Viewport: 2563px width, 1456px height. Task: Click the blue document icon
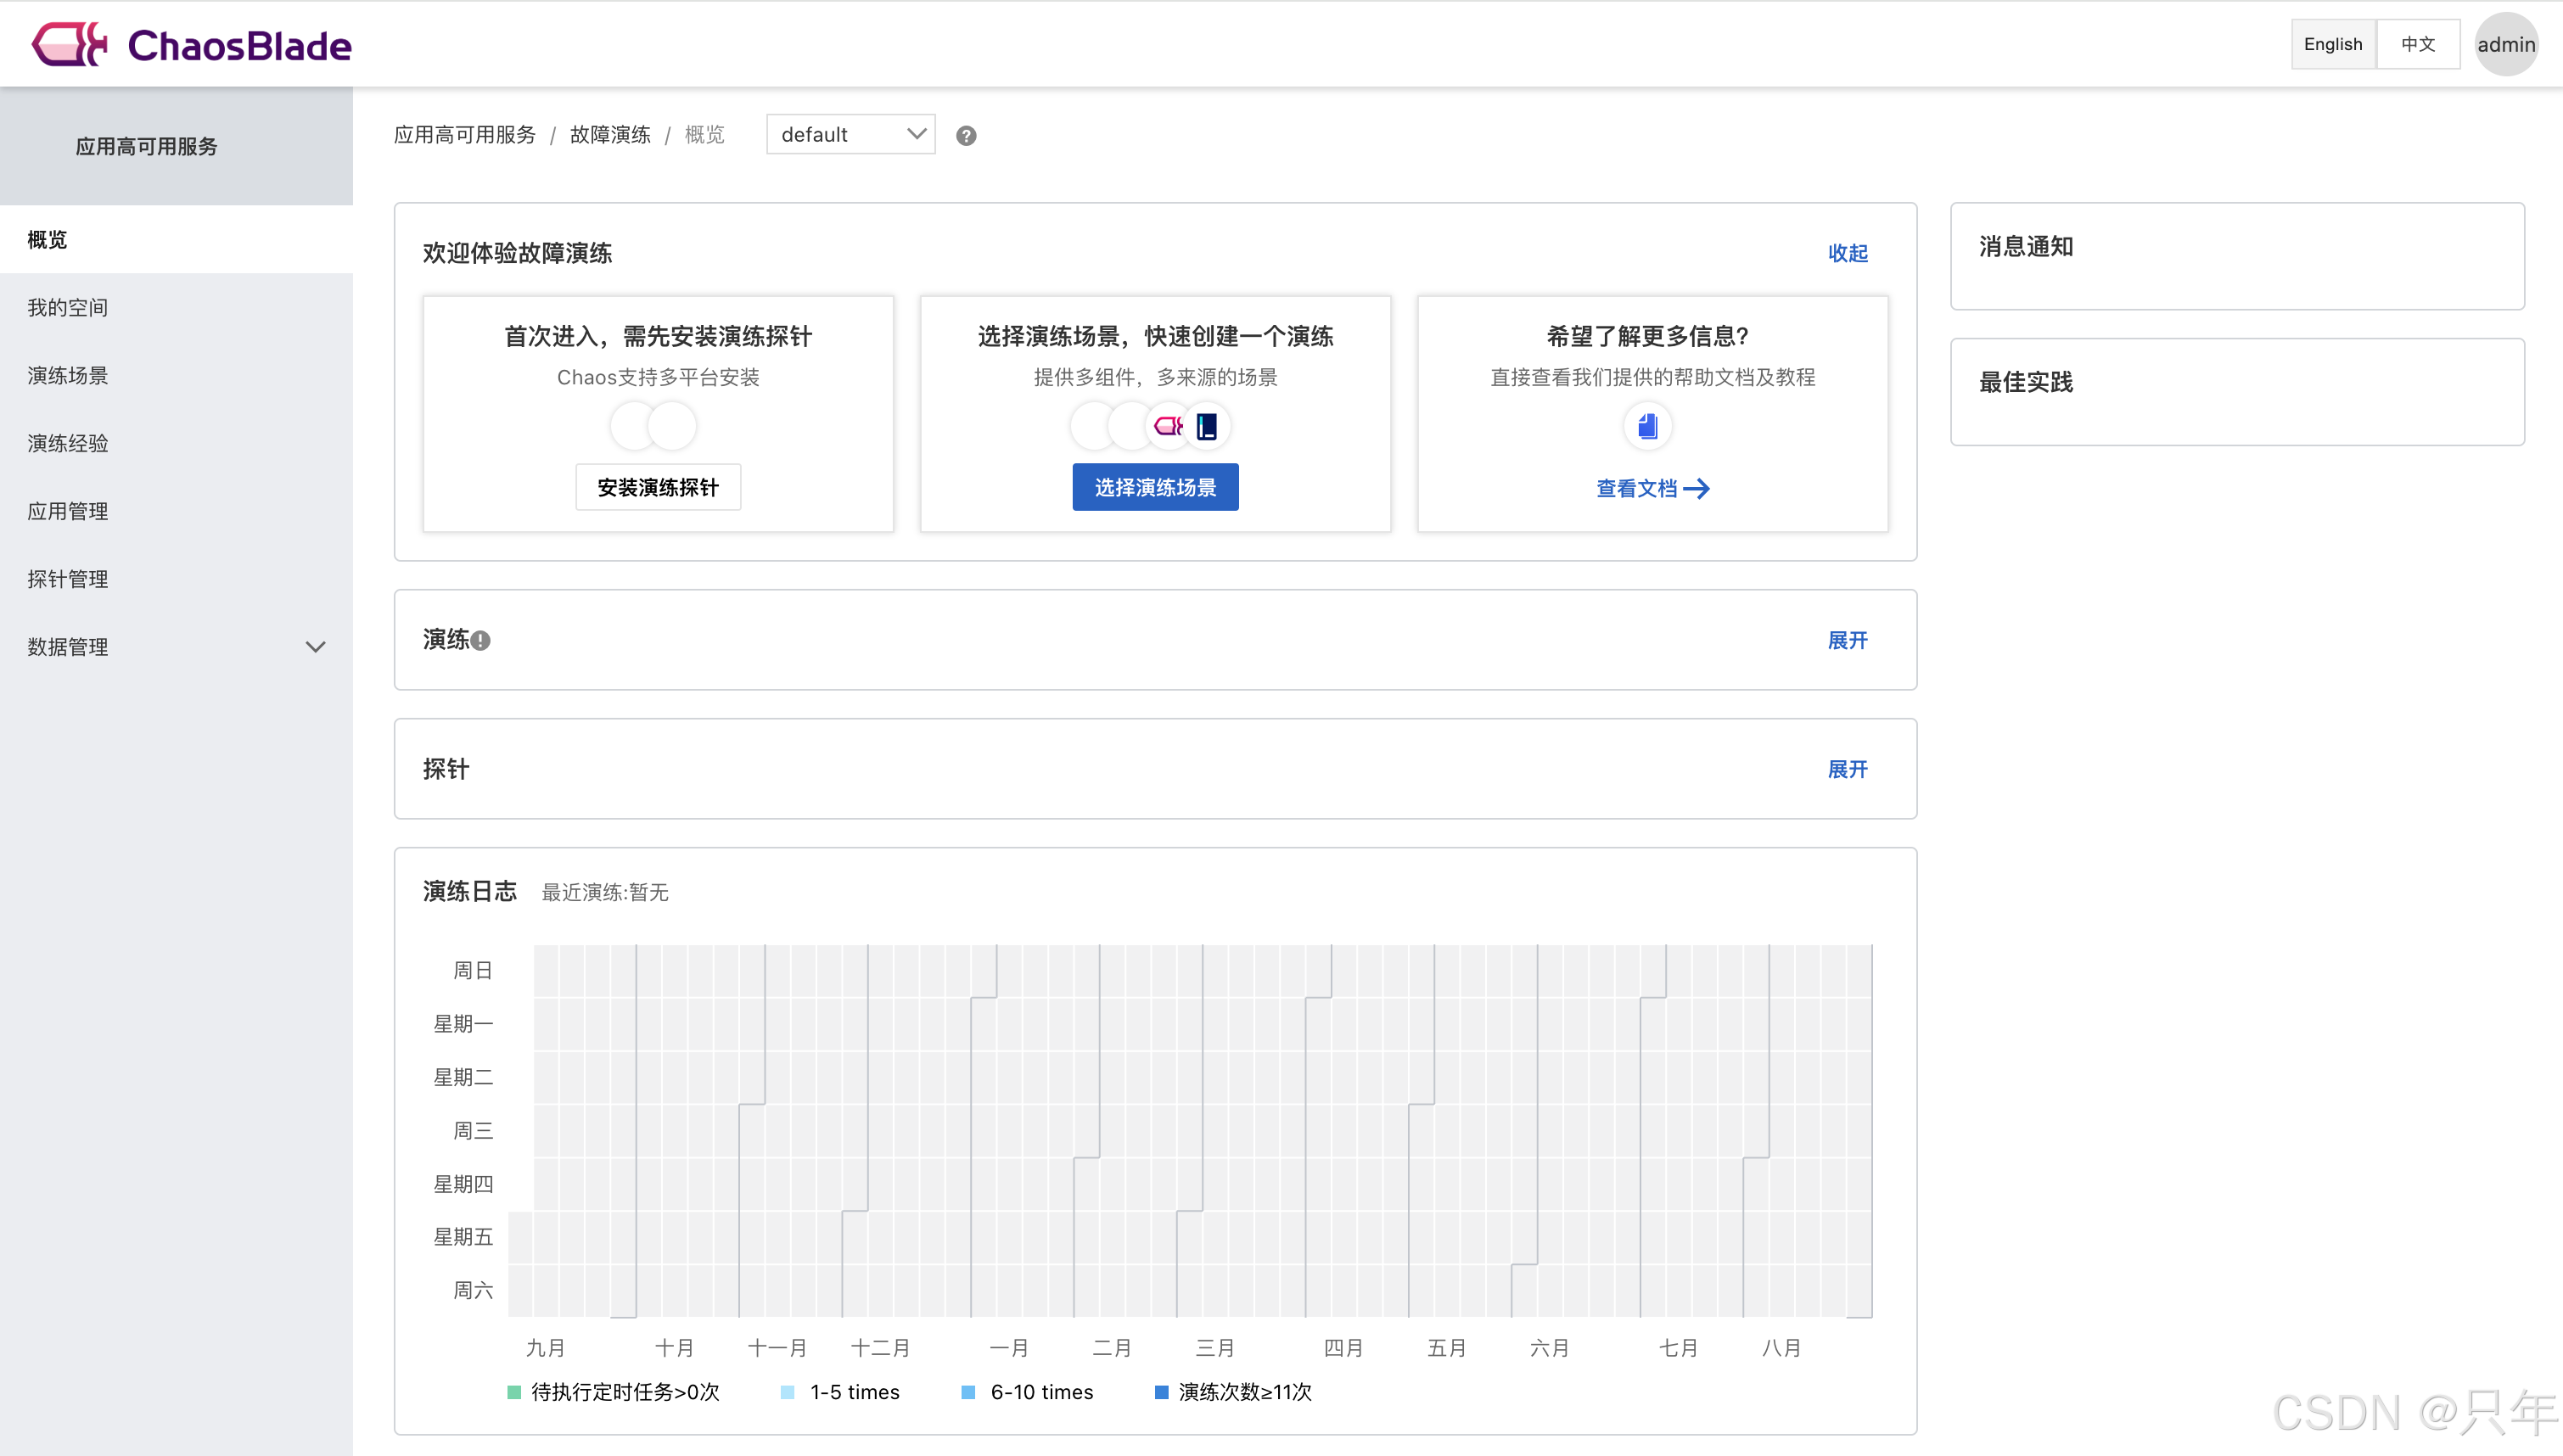tap(1647, 427)
